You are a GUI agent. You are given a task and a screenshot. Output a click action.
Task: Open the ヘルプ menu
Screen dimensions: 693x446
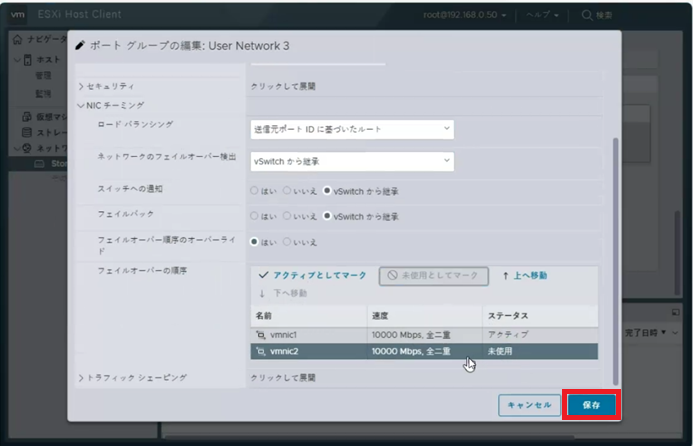pyautogui.click(x=541, y=15)
